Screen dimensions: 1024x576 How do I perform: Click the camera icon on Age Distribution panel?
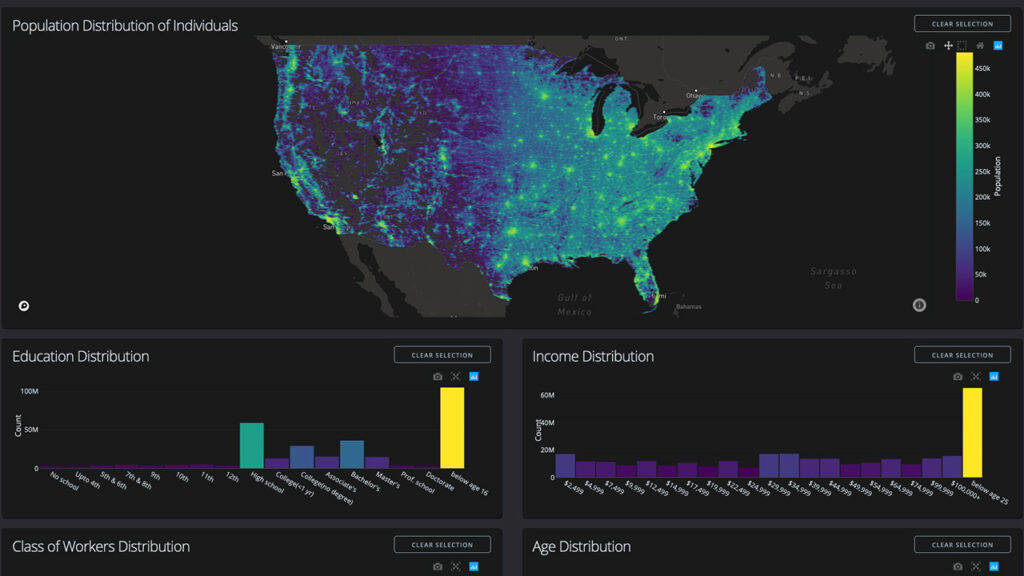[957, 566]
